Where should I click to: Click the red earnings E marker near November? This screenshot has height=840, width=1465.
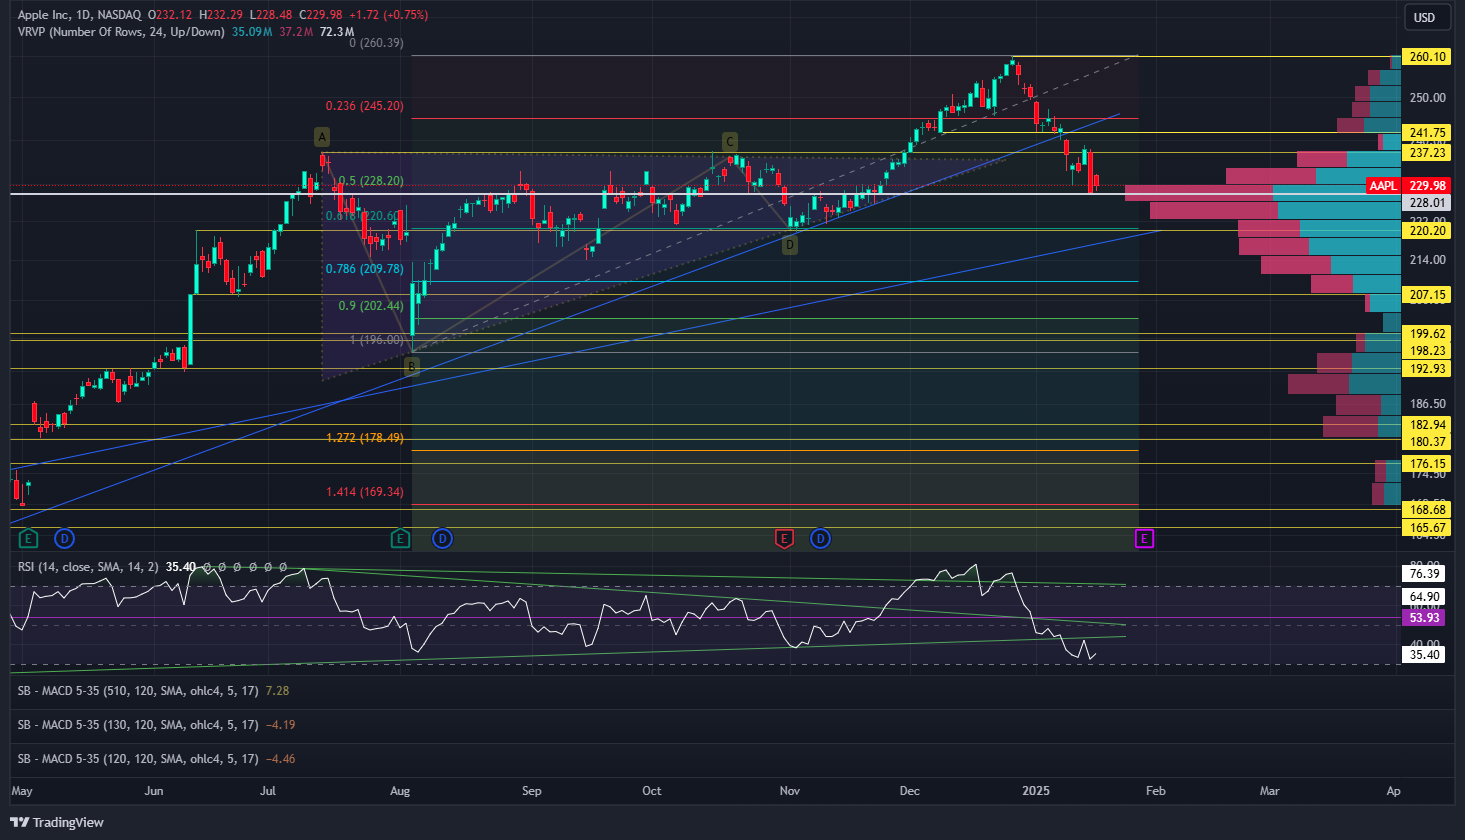click(784, 539)
